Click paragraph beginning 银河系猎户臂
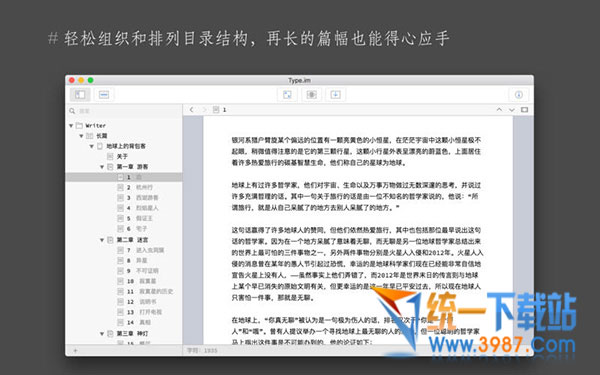 [356, 152]
